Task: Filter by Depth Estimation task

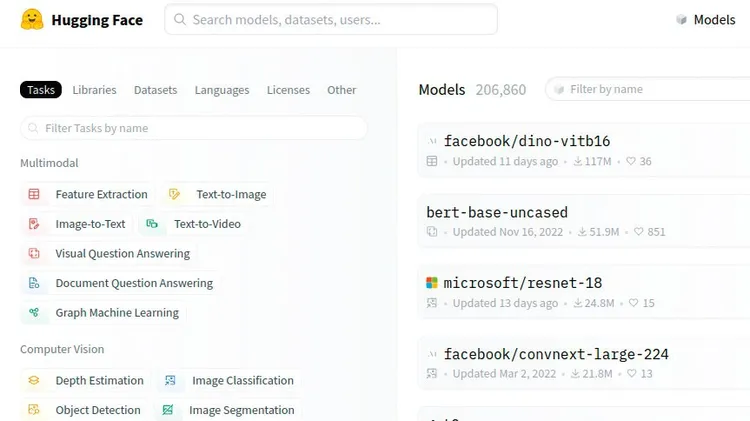Action: pos(86,380)
